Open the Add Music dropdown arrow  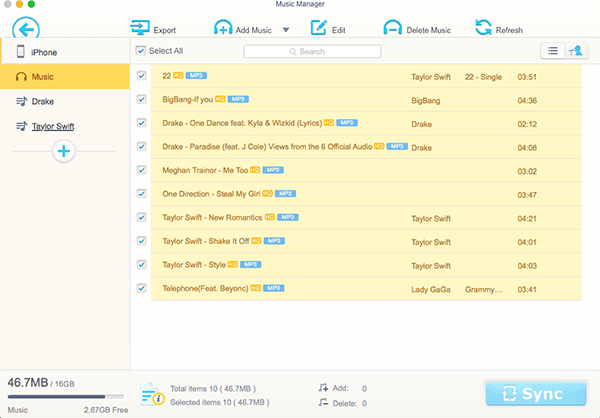(x=286, y=30)
